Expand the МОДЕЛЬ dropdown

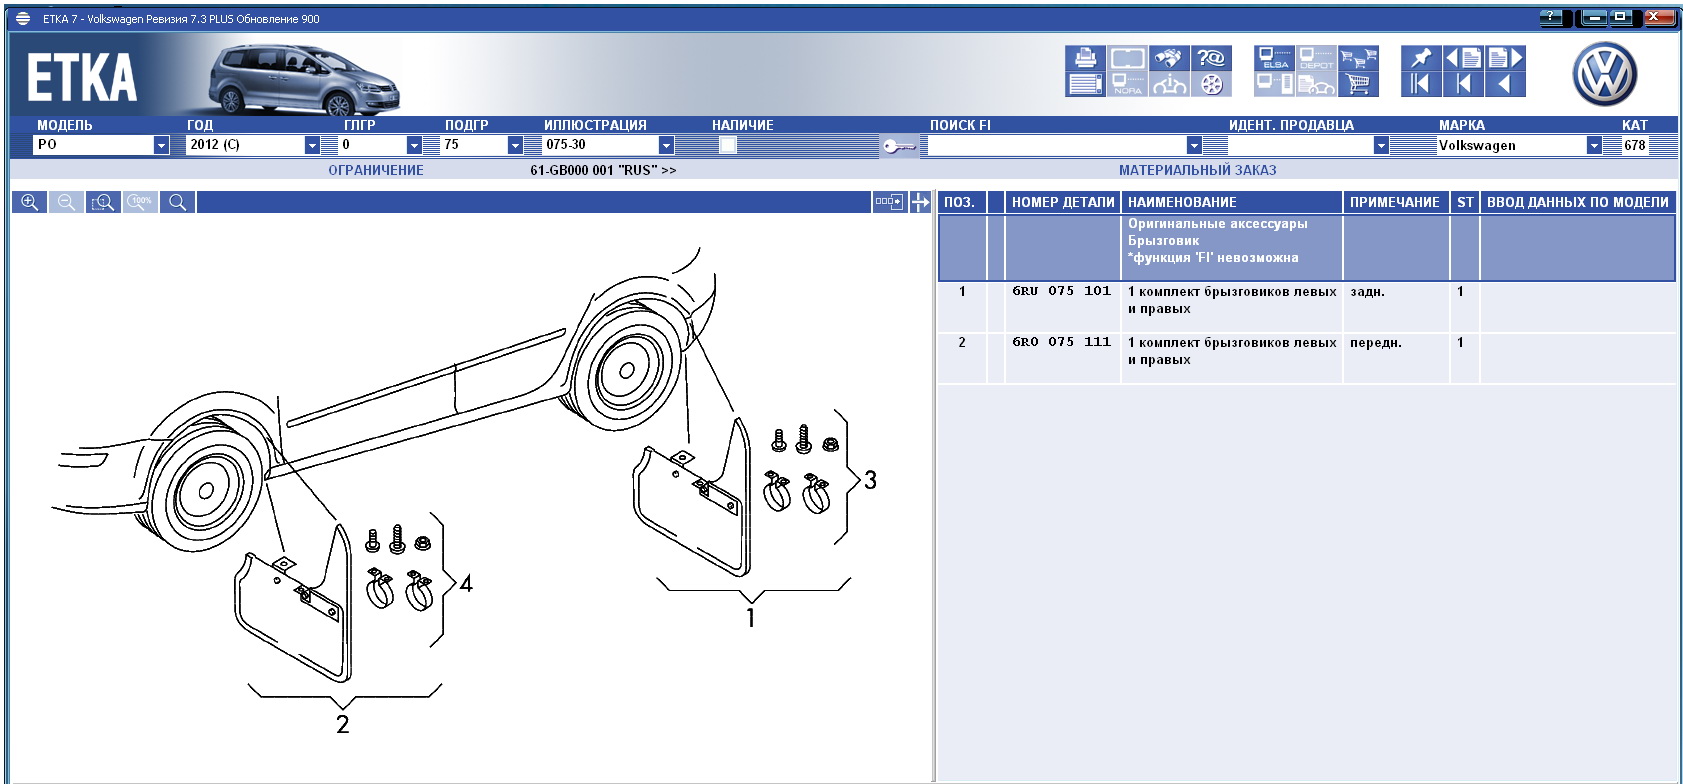tap(161, 145)
